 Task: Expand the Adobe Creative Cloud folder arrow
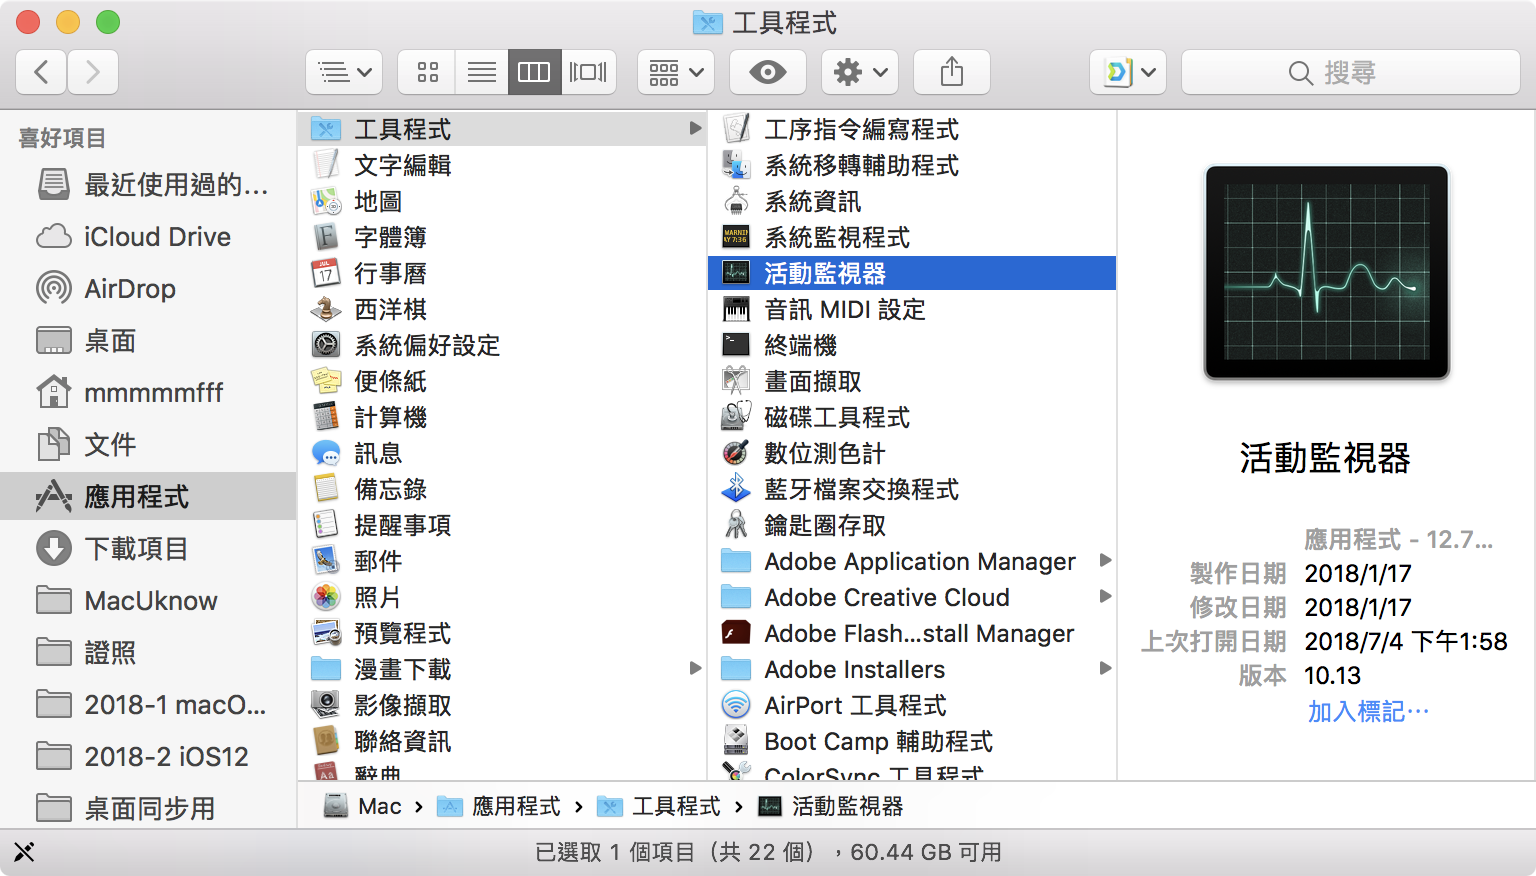(x=1105, y=596)
